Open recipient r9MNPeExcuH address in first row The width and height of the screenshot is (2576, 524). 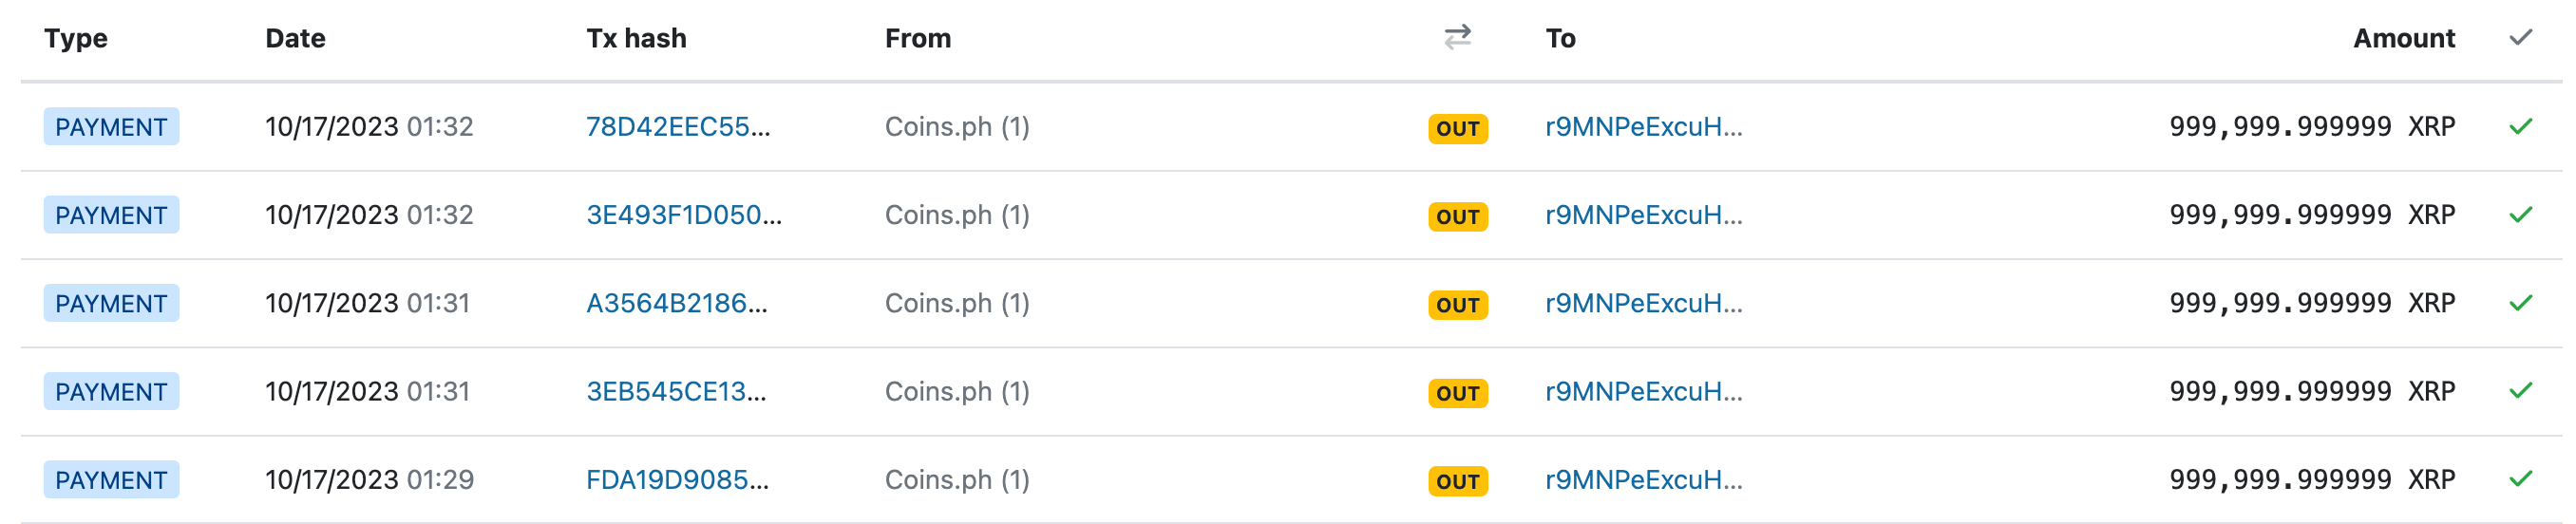click(1643, 127)
